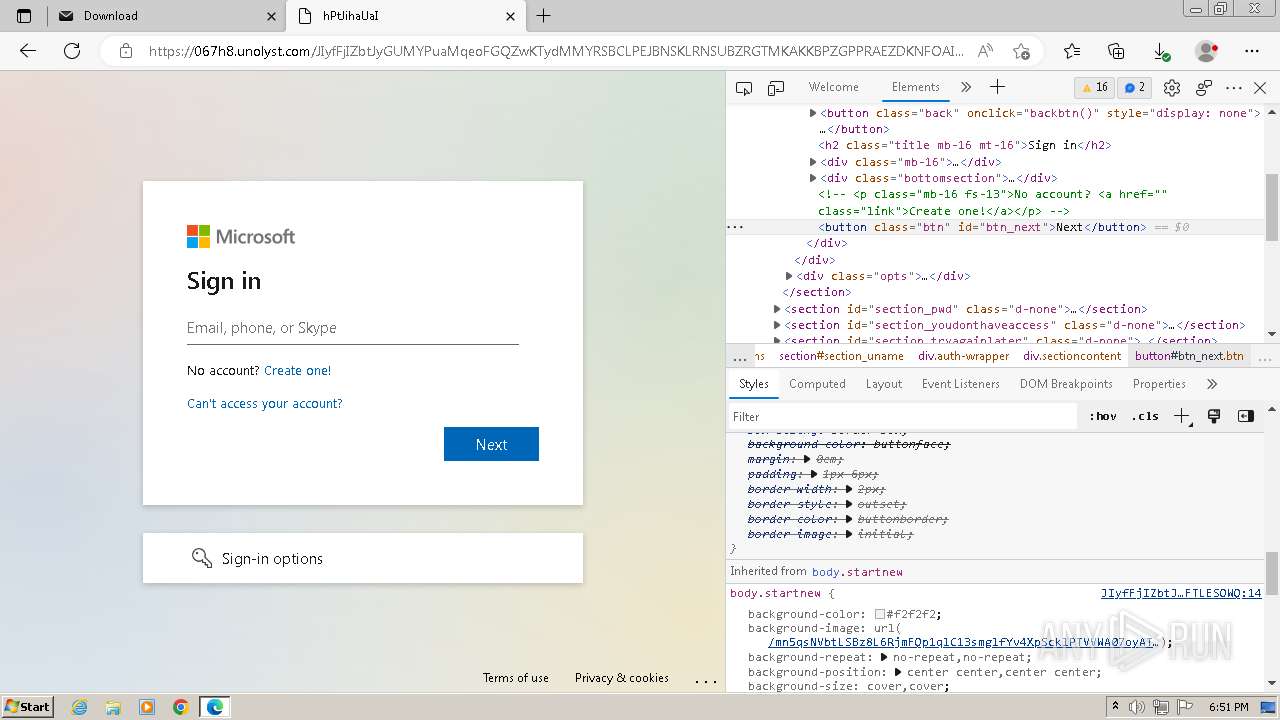The image size is (1280, 720).
Task: Open Sign-in options
Action: point(363,558)
